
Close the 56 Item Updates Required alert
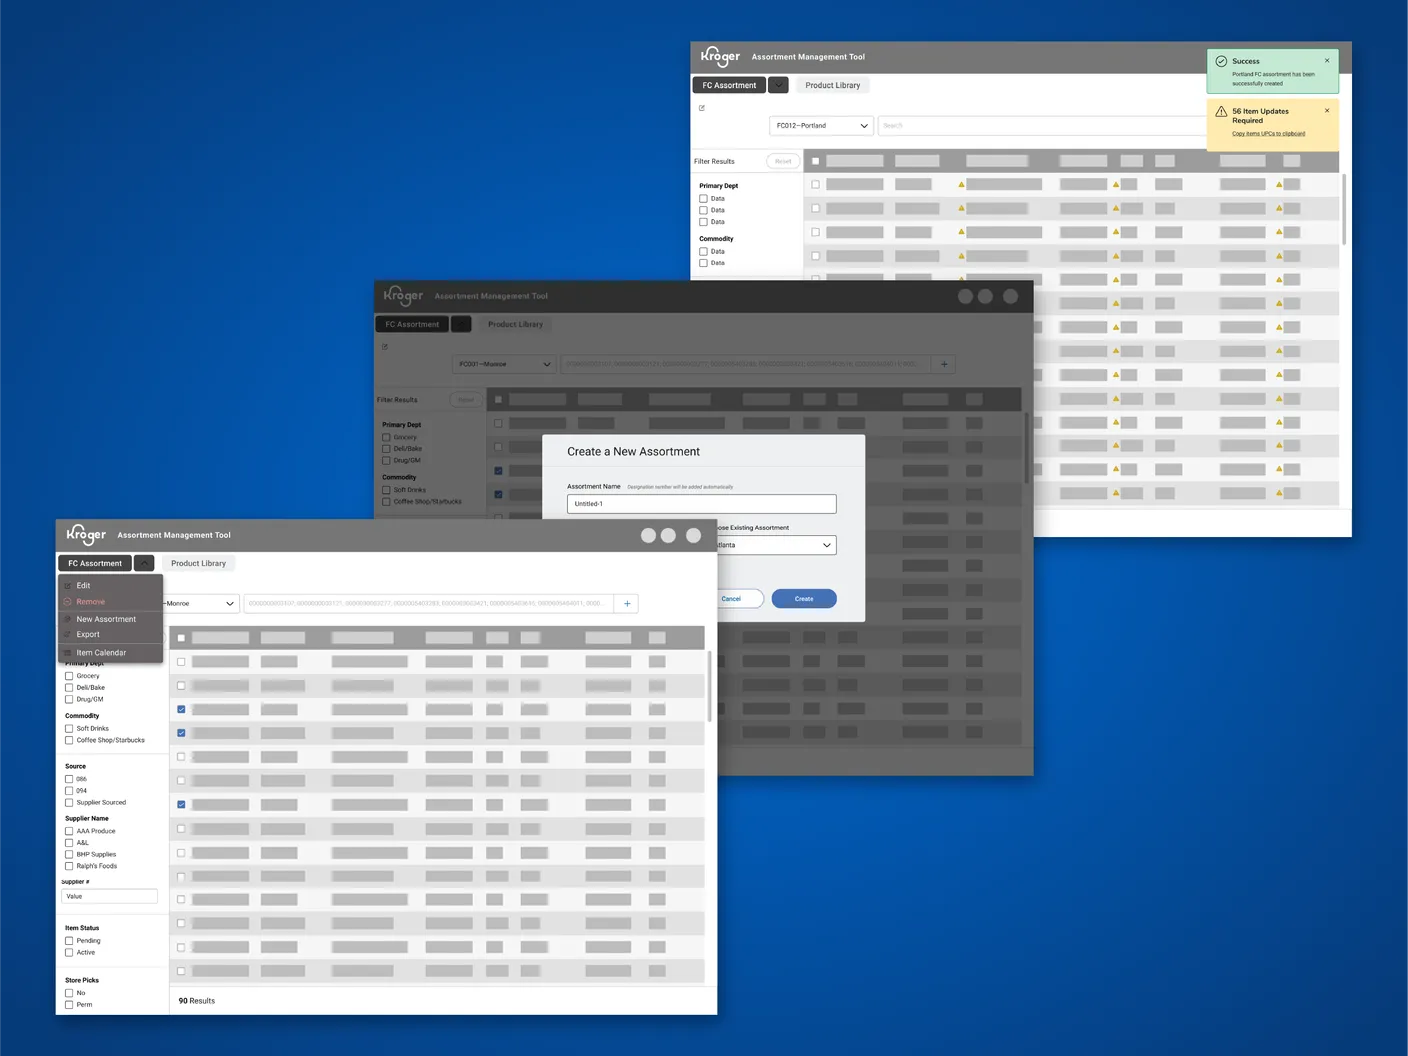1327,111
